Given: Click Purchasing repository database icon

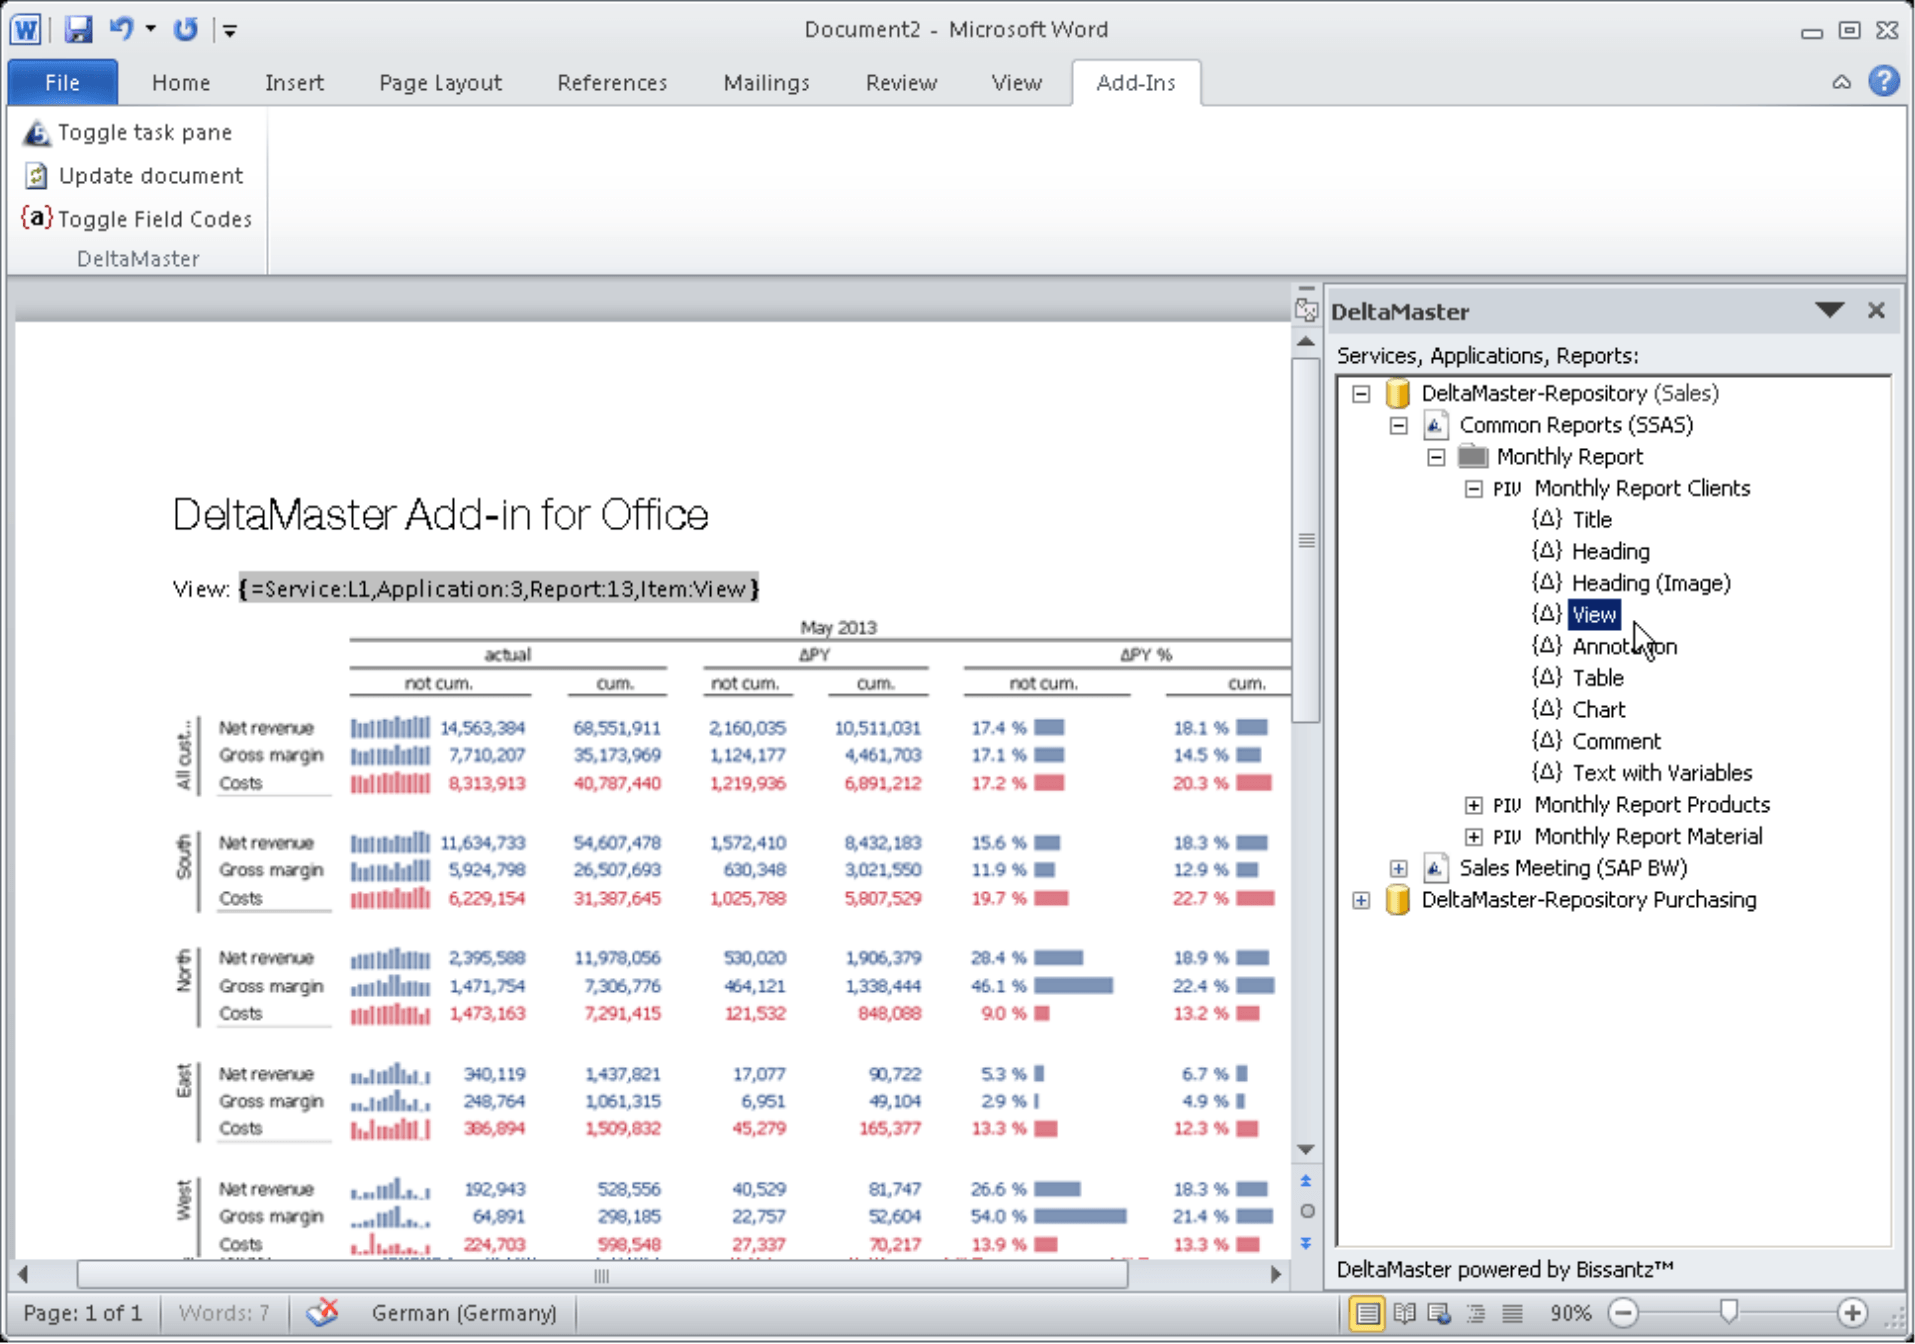Looking at the screenshot, I should 1398,900.
